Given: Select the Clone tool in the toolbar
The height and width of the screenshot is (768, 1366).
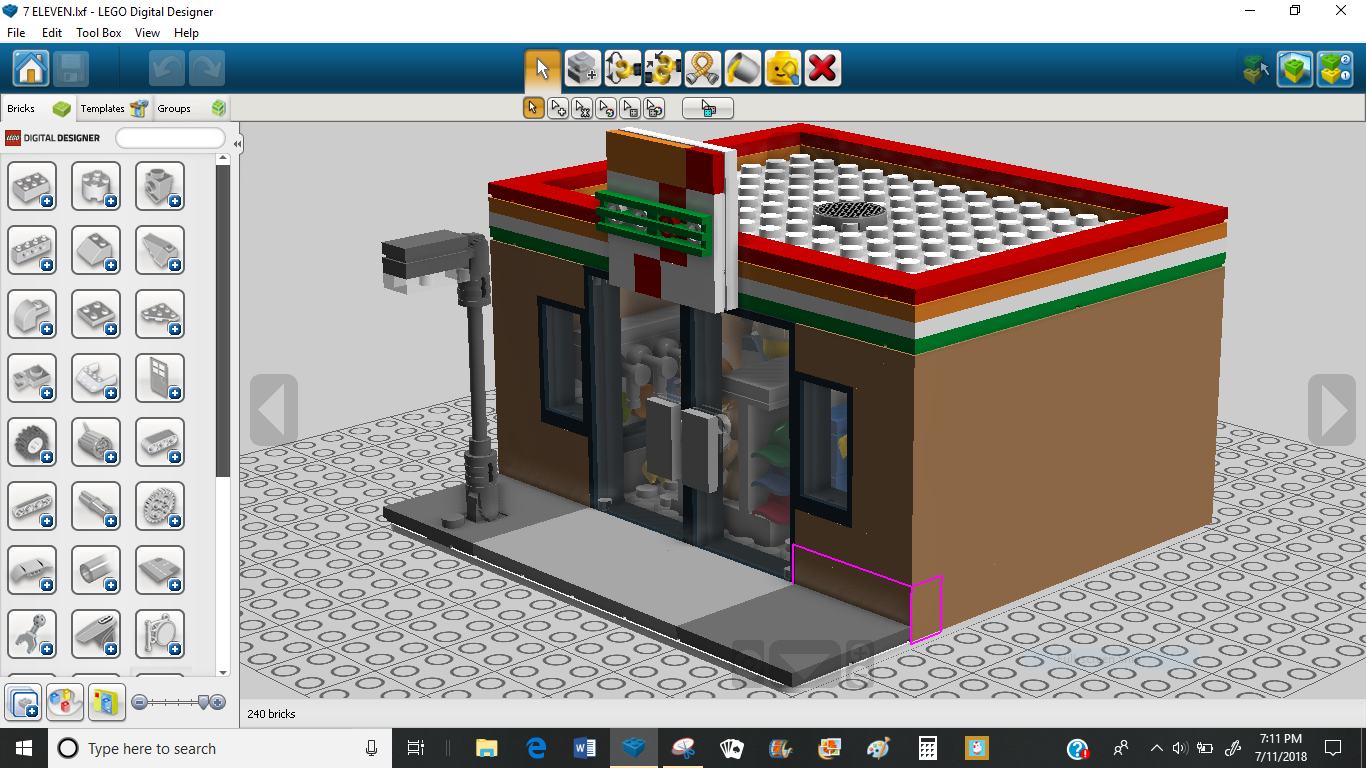Looking at the screenshot, I should point(582,69).
